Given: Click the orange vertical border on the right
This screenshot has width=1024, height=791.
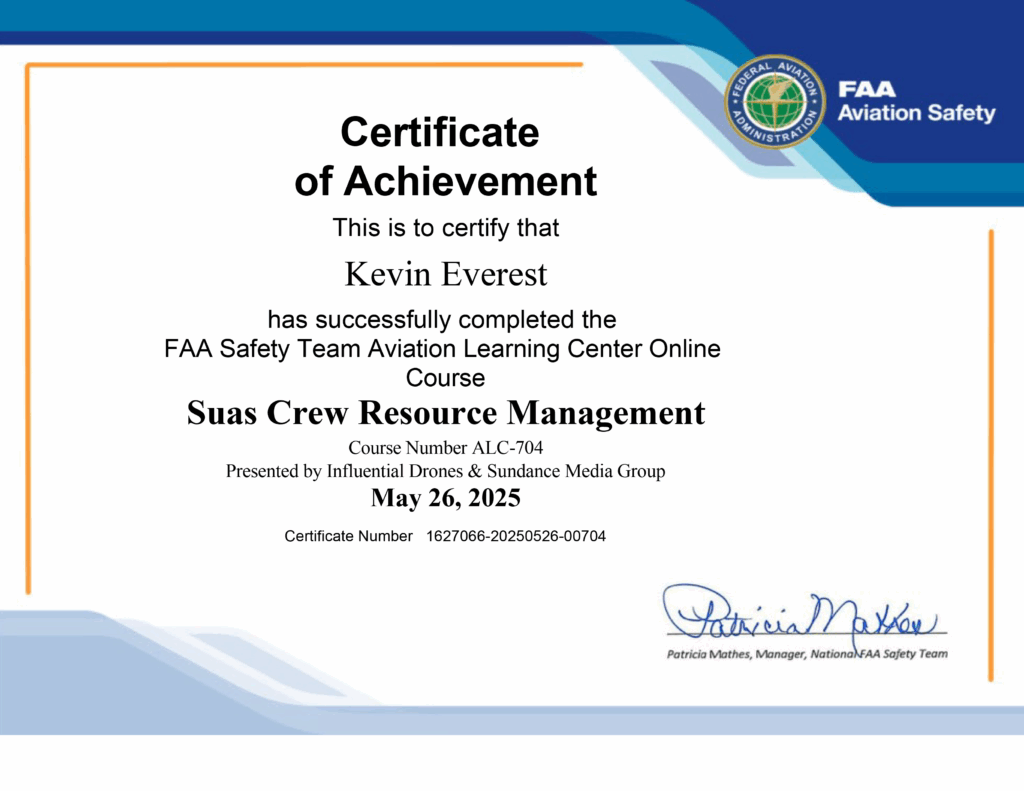Looking at the screenshot, I should tap(991, 450).
